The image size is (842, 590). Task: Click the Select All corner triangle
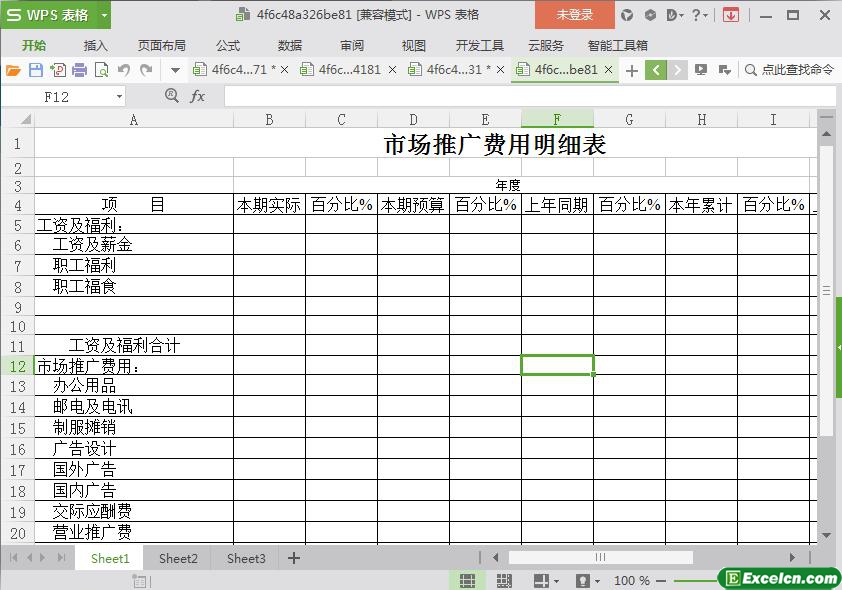pyautogui.click(x=25, y=119)
